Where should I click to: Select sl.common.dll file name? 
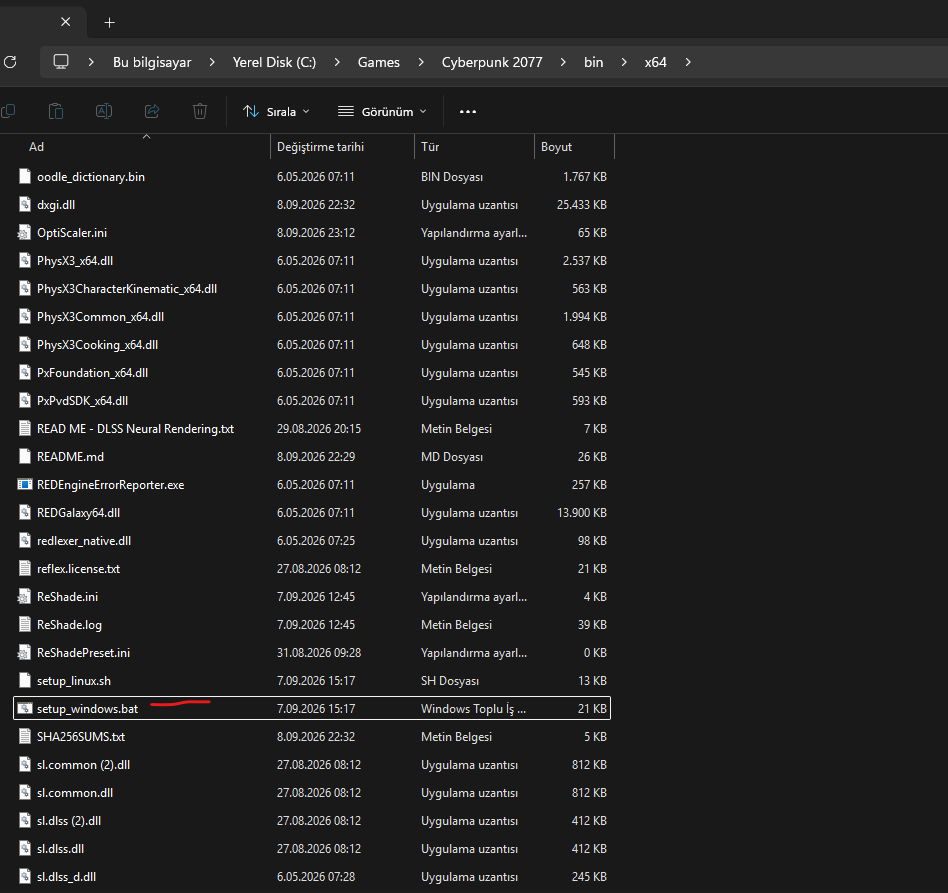75,793
